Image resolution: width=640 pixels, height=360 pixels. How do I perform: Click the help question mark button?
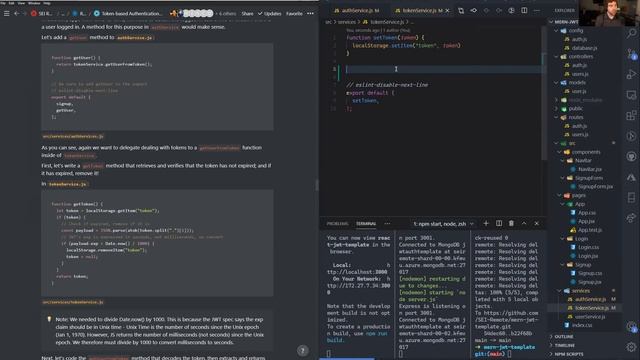click(x=302, y=350)
